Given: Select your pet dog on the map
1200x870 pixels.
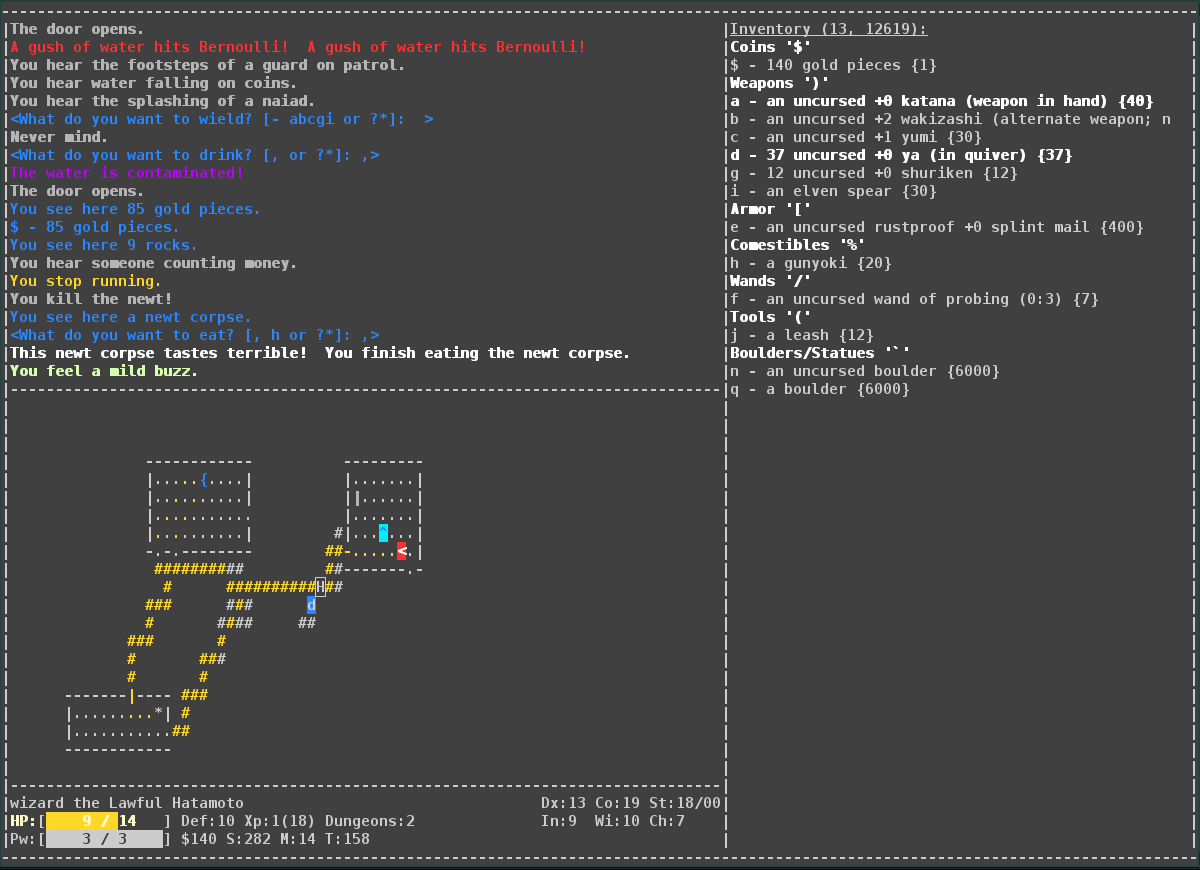Looking at the screenshot, I should pyautogui.click(x=312, y=605).
